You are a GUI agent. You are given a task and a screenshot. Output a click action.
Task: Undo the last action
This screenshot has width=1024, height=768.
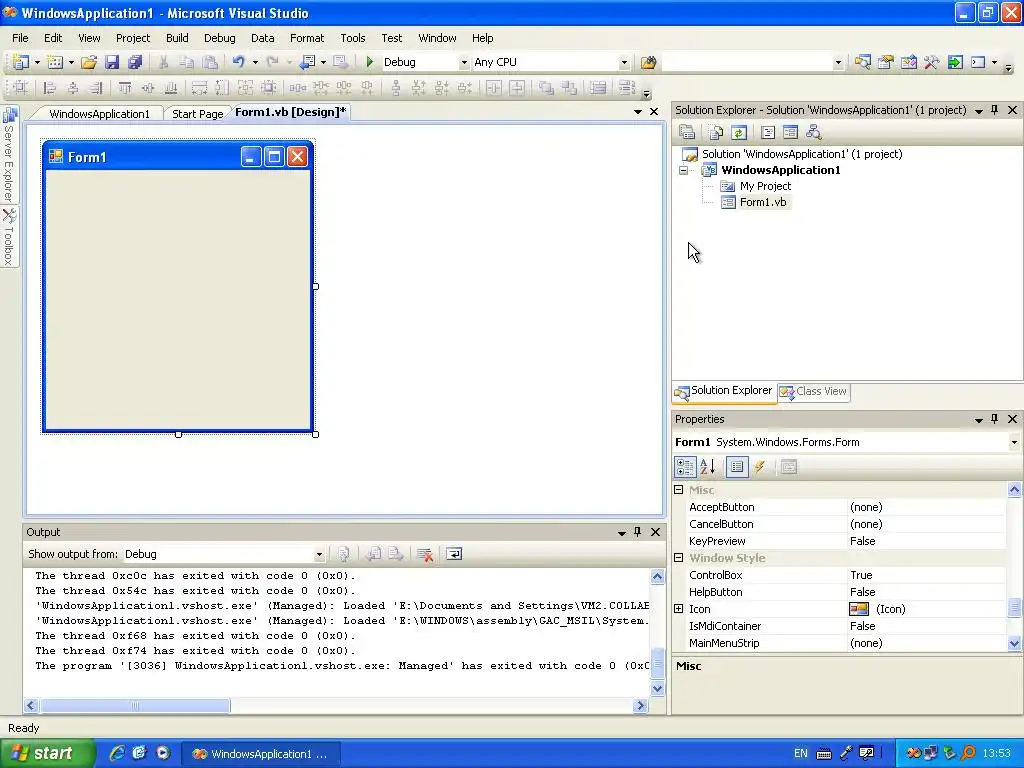coord(238,62)
